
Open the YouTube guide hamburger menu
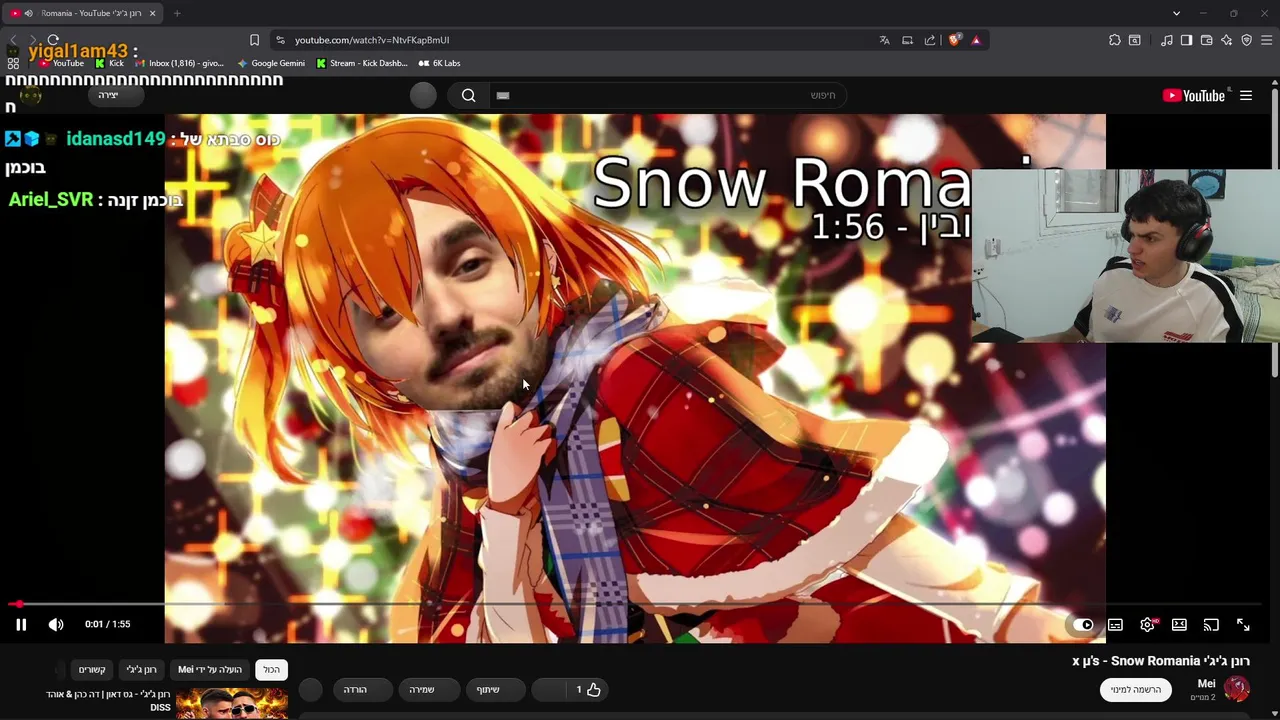tap(1246, 96)
